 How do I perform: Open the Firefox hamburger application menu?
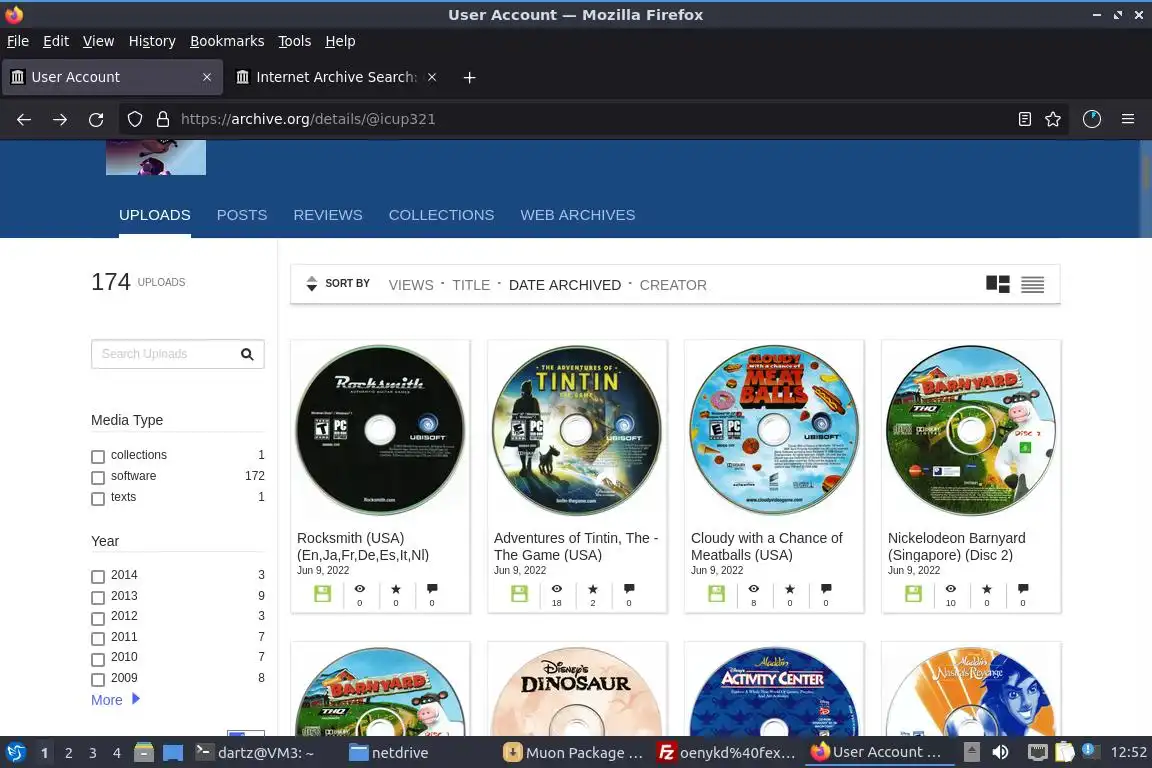pos(1128,119)
